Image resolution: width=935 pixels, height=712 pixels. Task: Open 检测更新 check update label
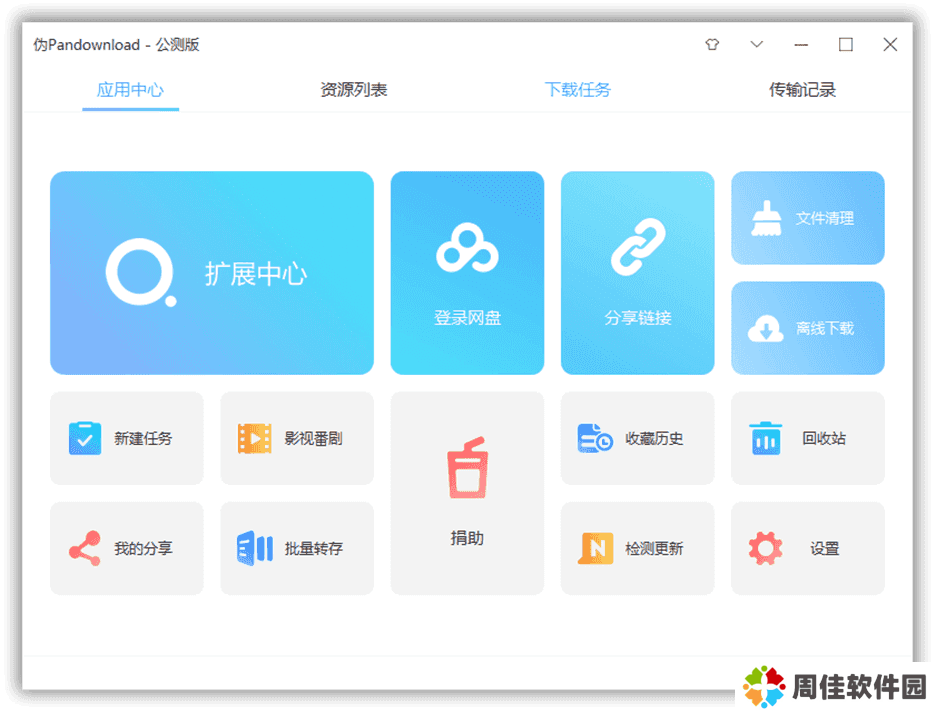coord(654,548)
